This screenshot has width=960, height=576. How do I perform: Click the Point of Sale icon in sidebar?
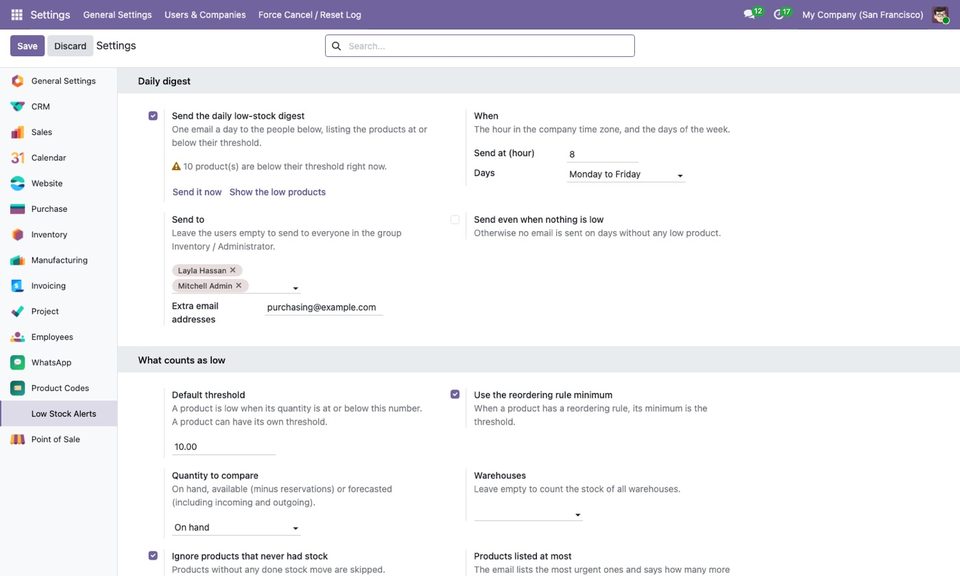[18, 439]
